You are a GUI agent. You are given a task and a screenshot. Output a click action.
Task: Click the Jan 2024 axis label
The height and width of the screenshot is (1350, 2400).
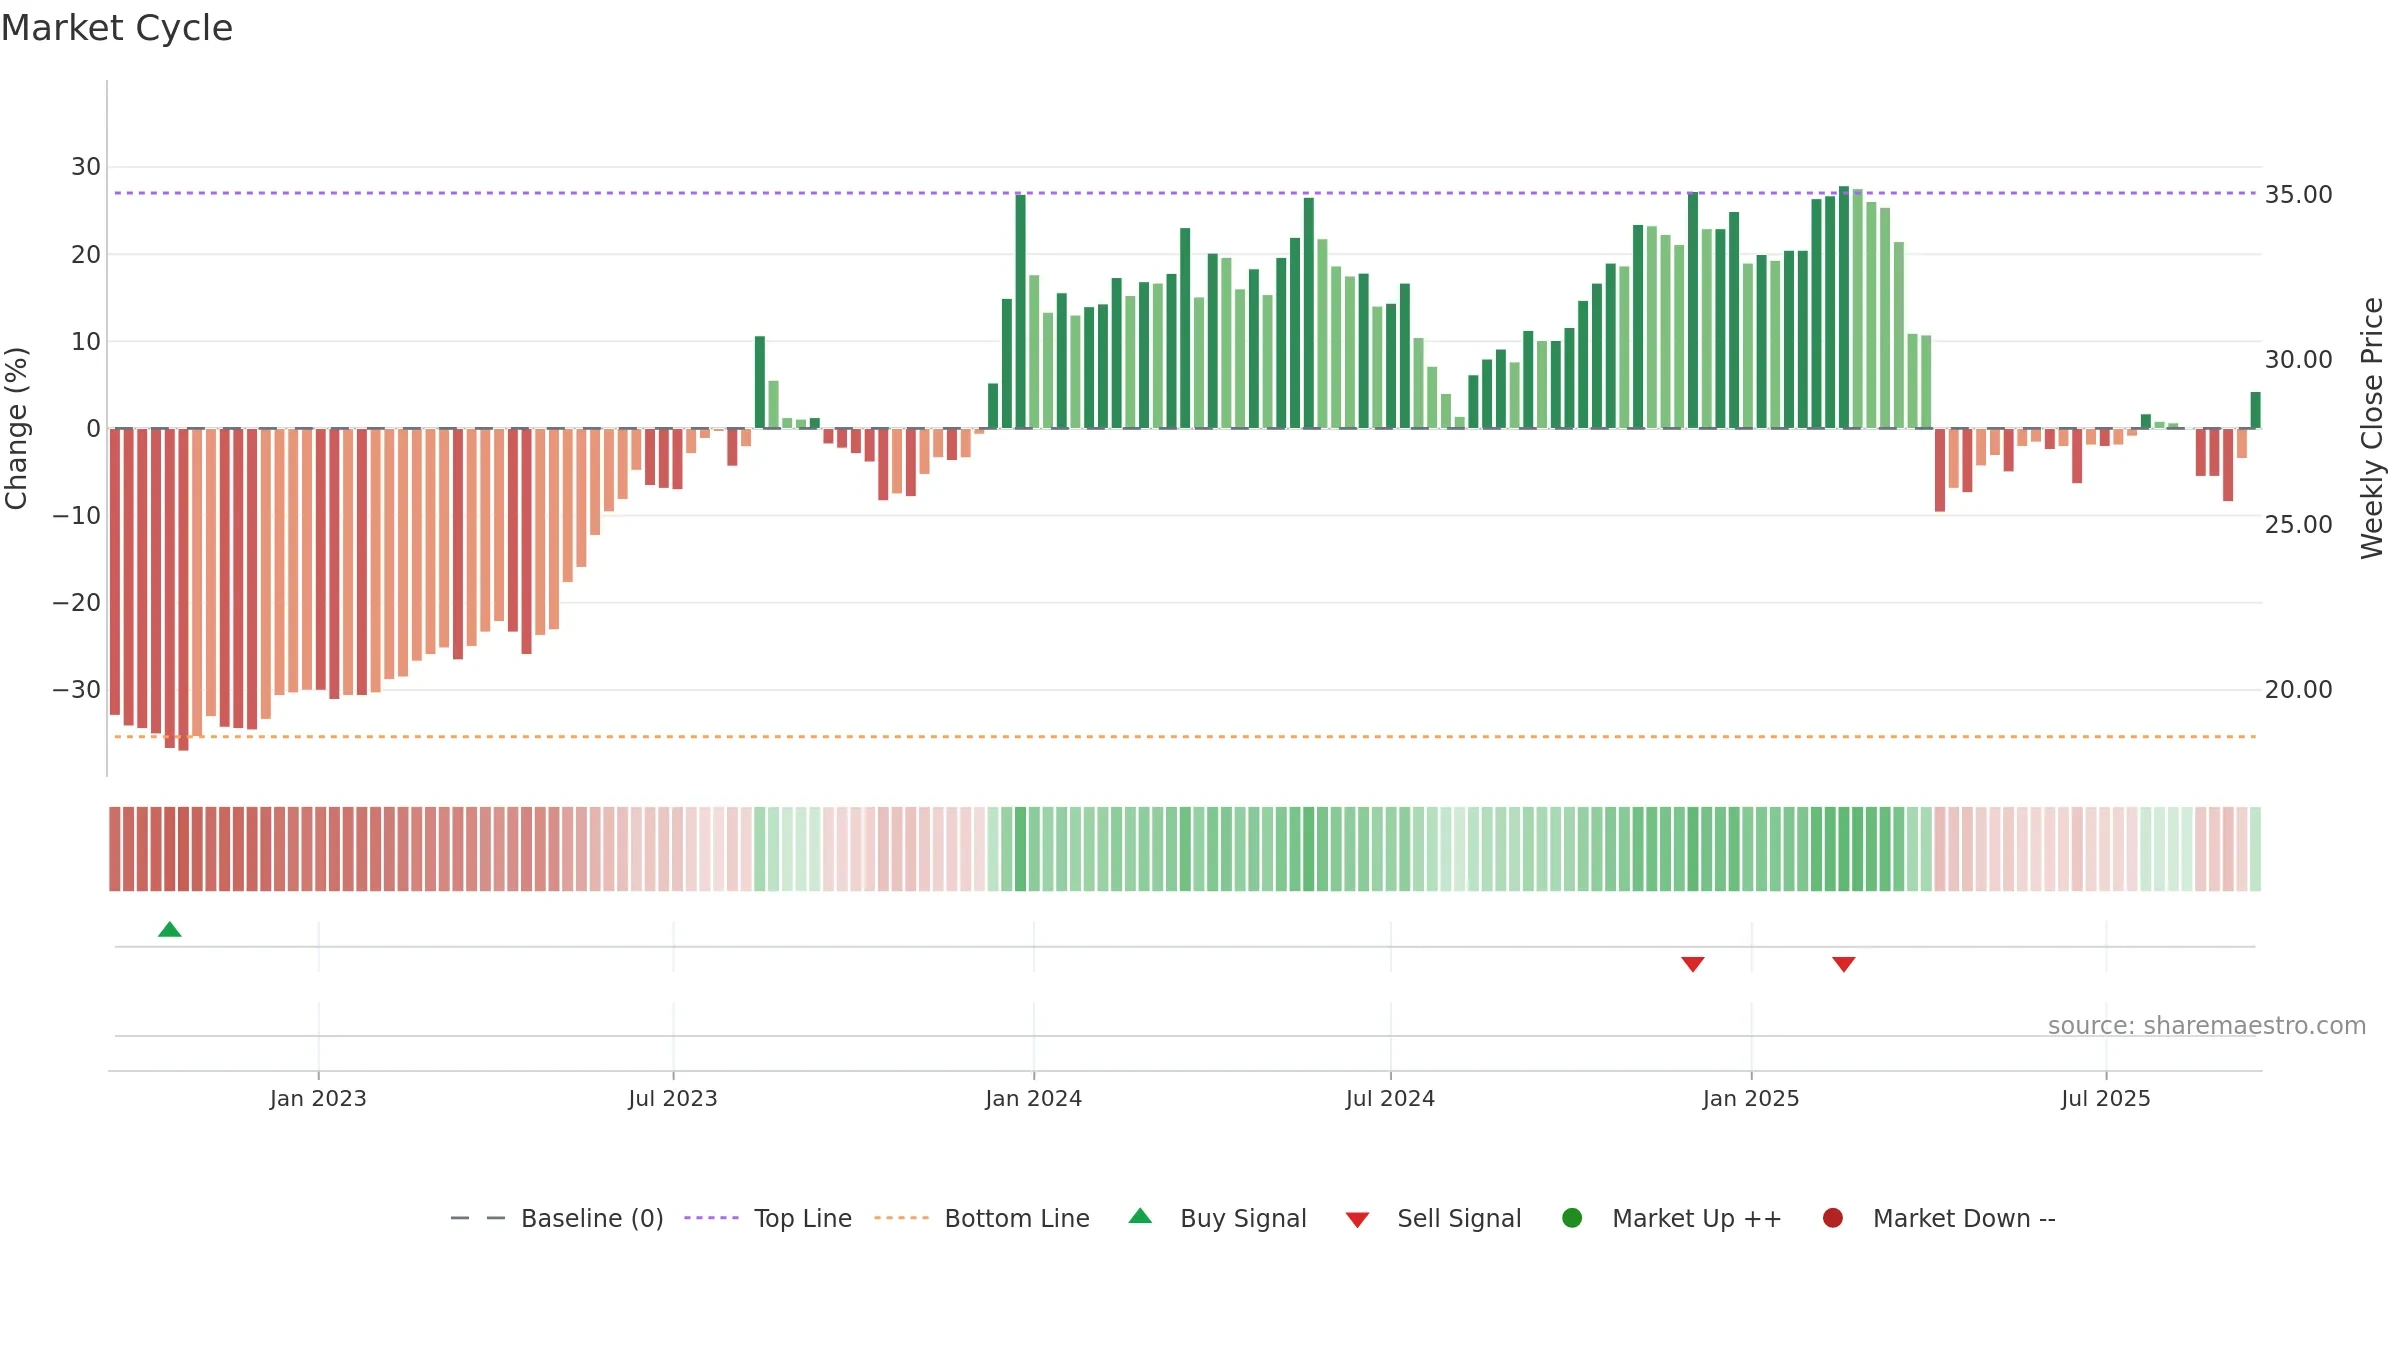tap(1034, 1098)
